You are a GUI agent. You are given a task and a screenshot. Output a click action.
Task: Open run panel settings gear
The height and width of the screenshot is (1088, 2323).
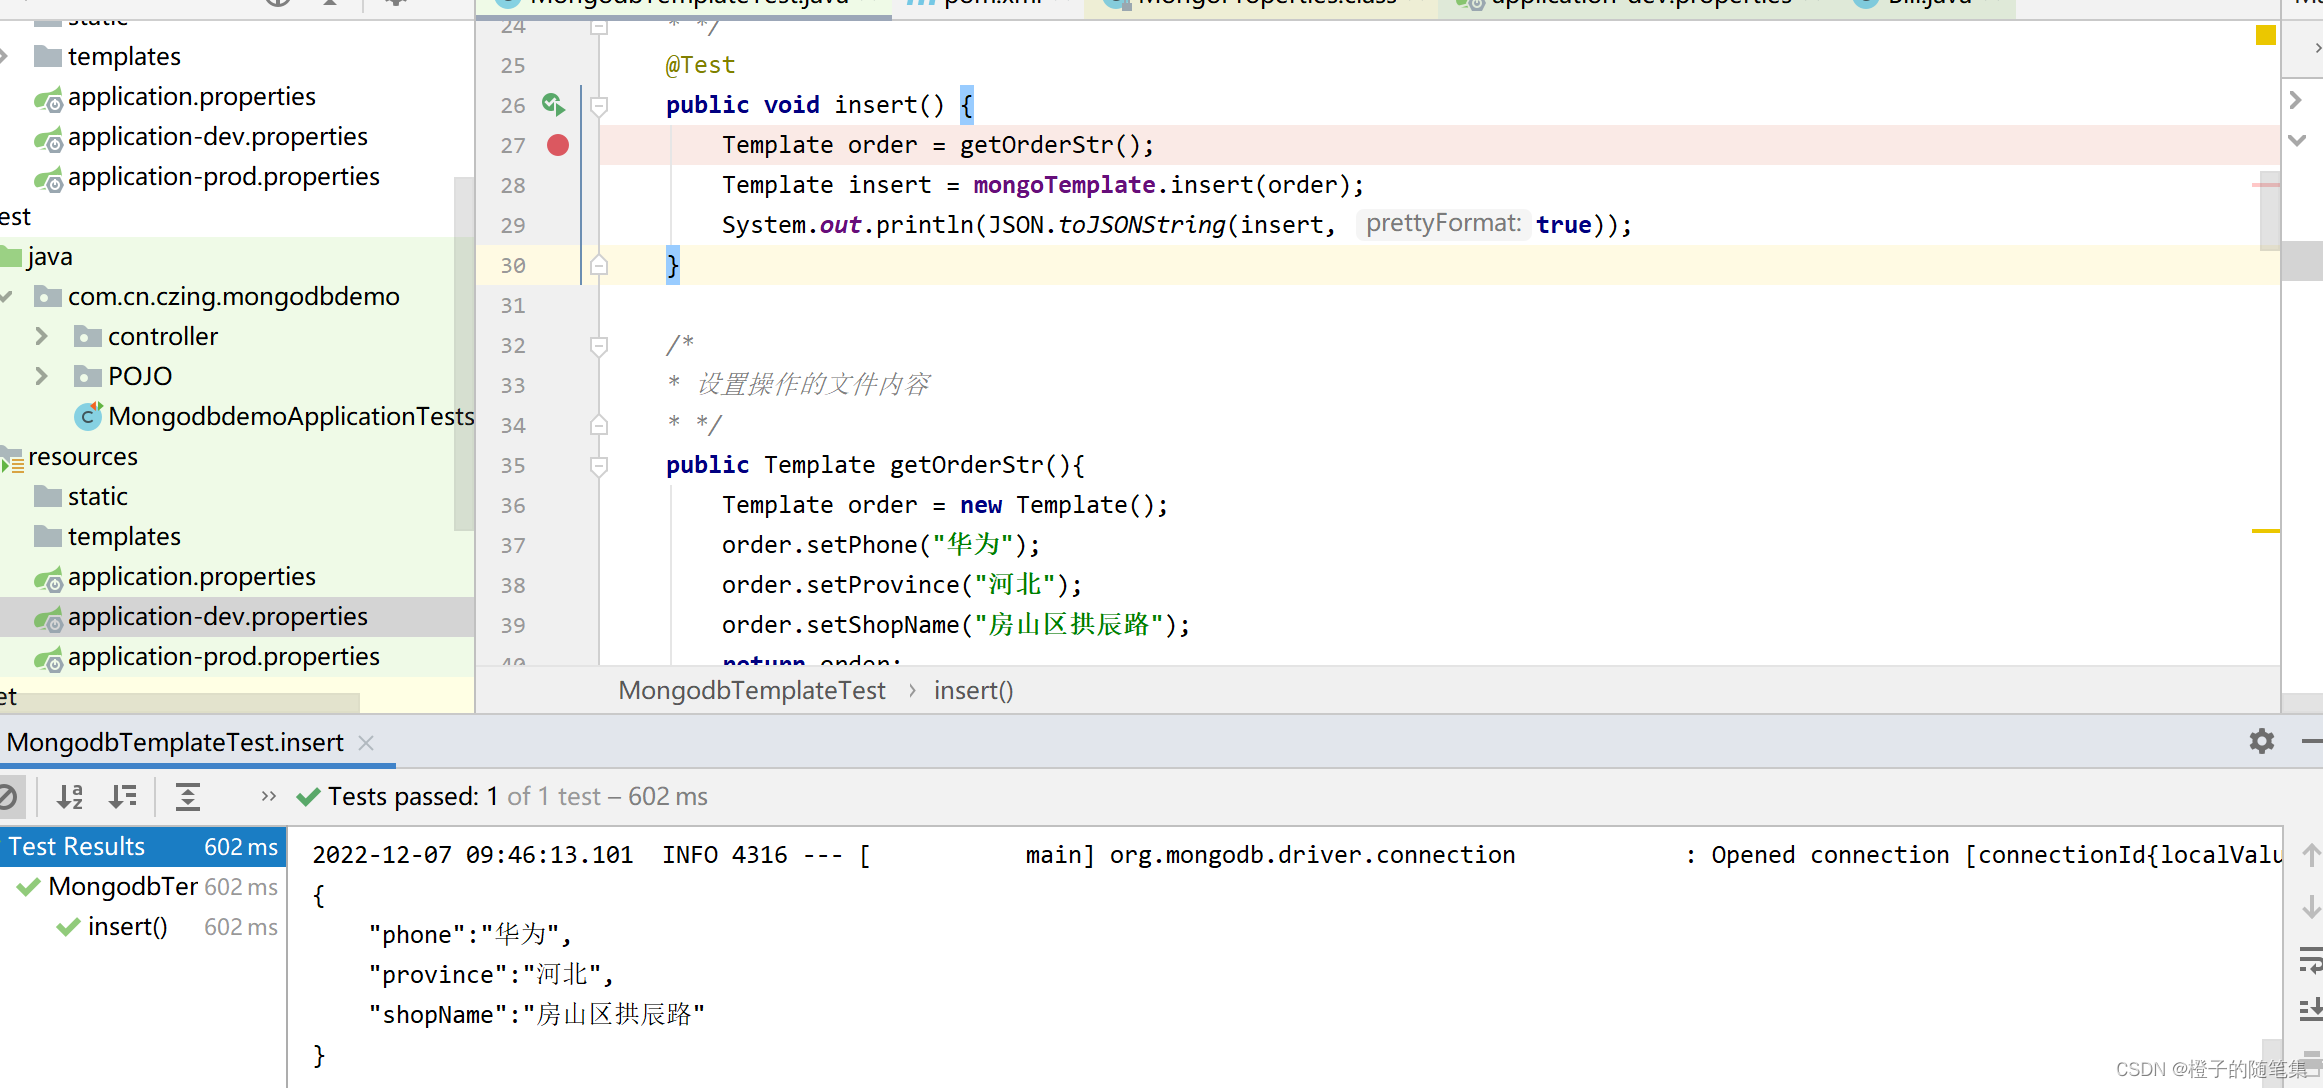pyautogui.click(x=2261, y=741)
